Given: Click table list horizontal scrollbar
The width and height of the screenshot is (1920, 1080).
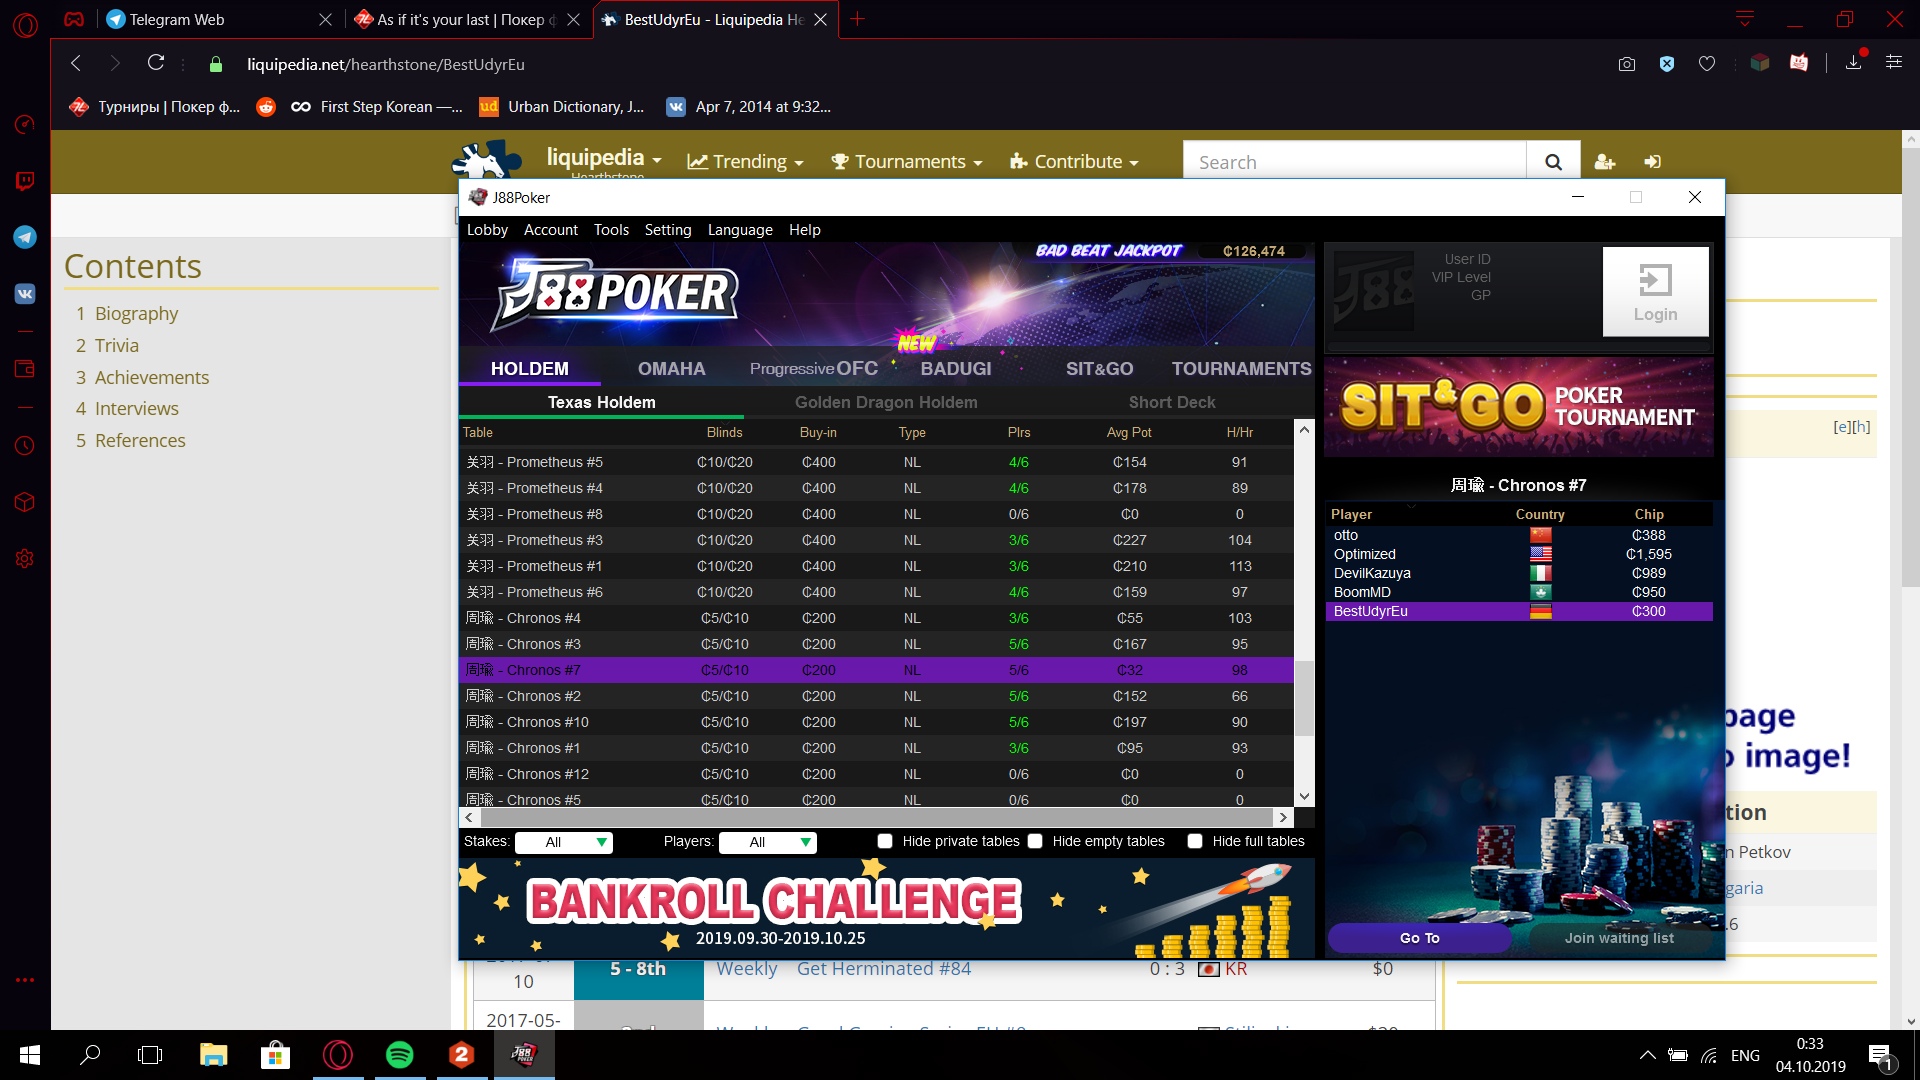Looking at the screenshot, I should pyautogui.click(x=876, y=817).
